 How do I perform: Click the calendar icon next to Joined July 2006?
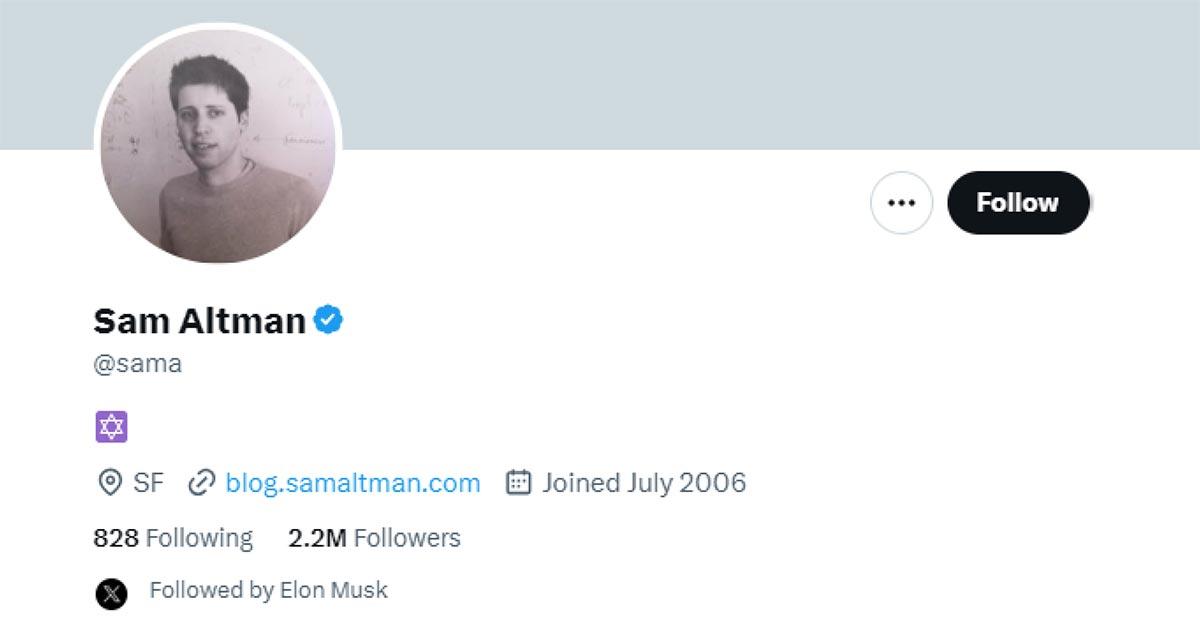[x=516, y=482]
